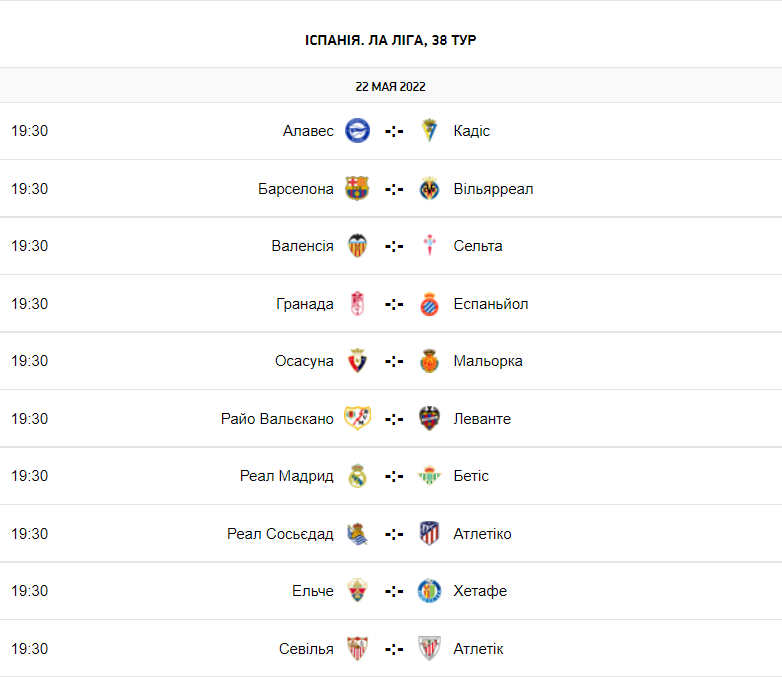Click the 19:30 time of Алавес match
Screen dimensions: 782x677
(30, 131)
